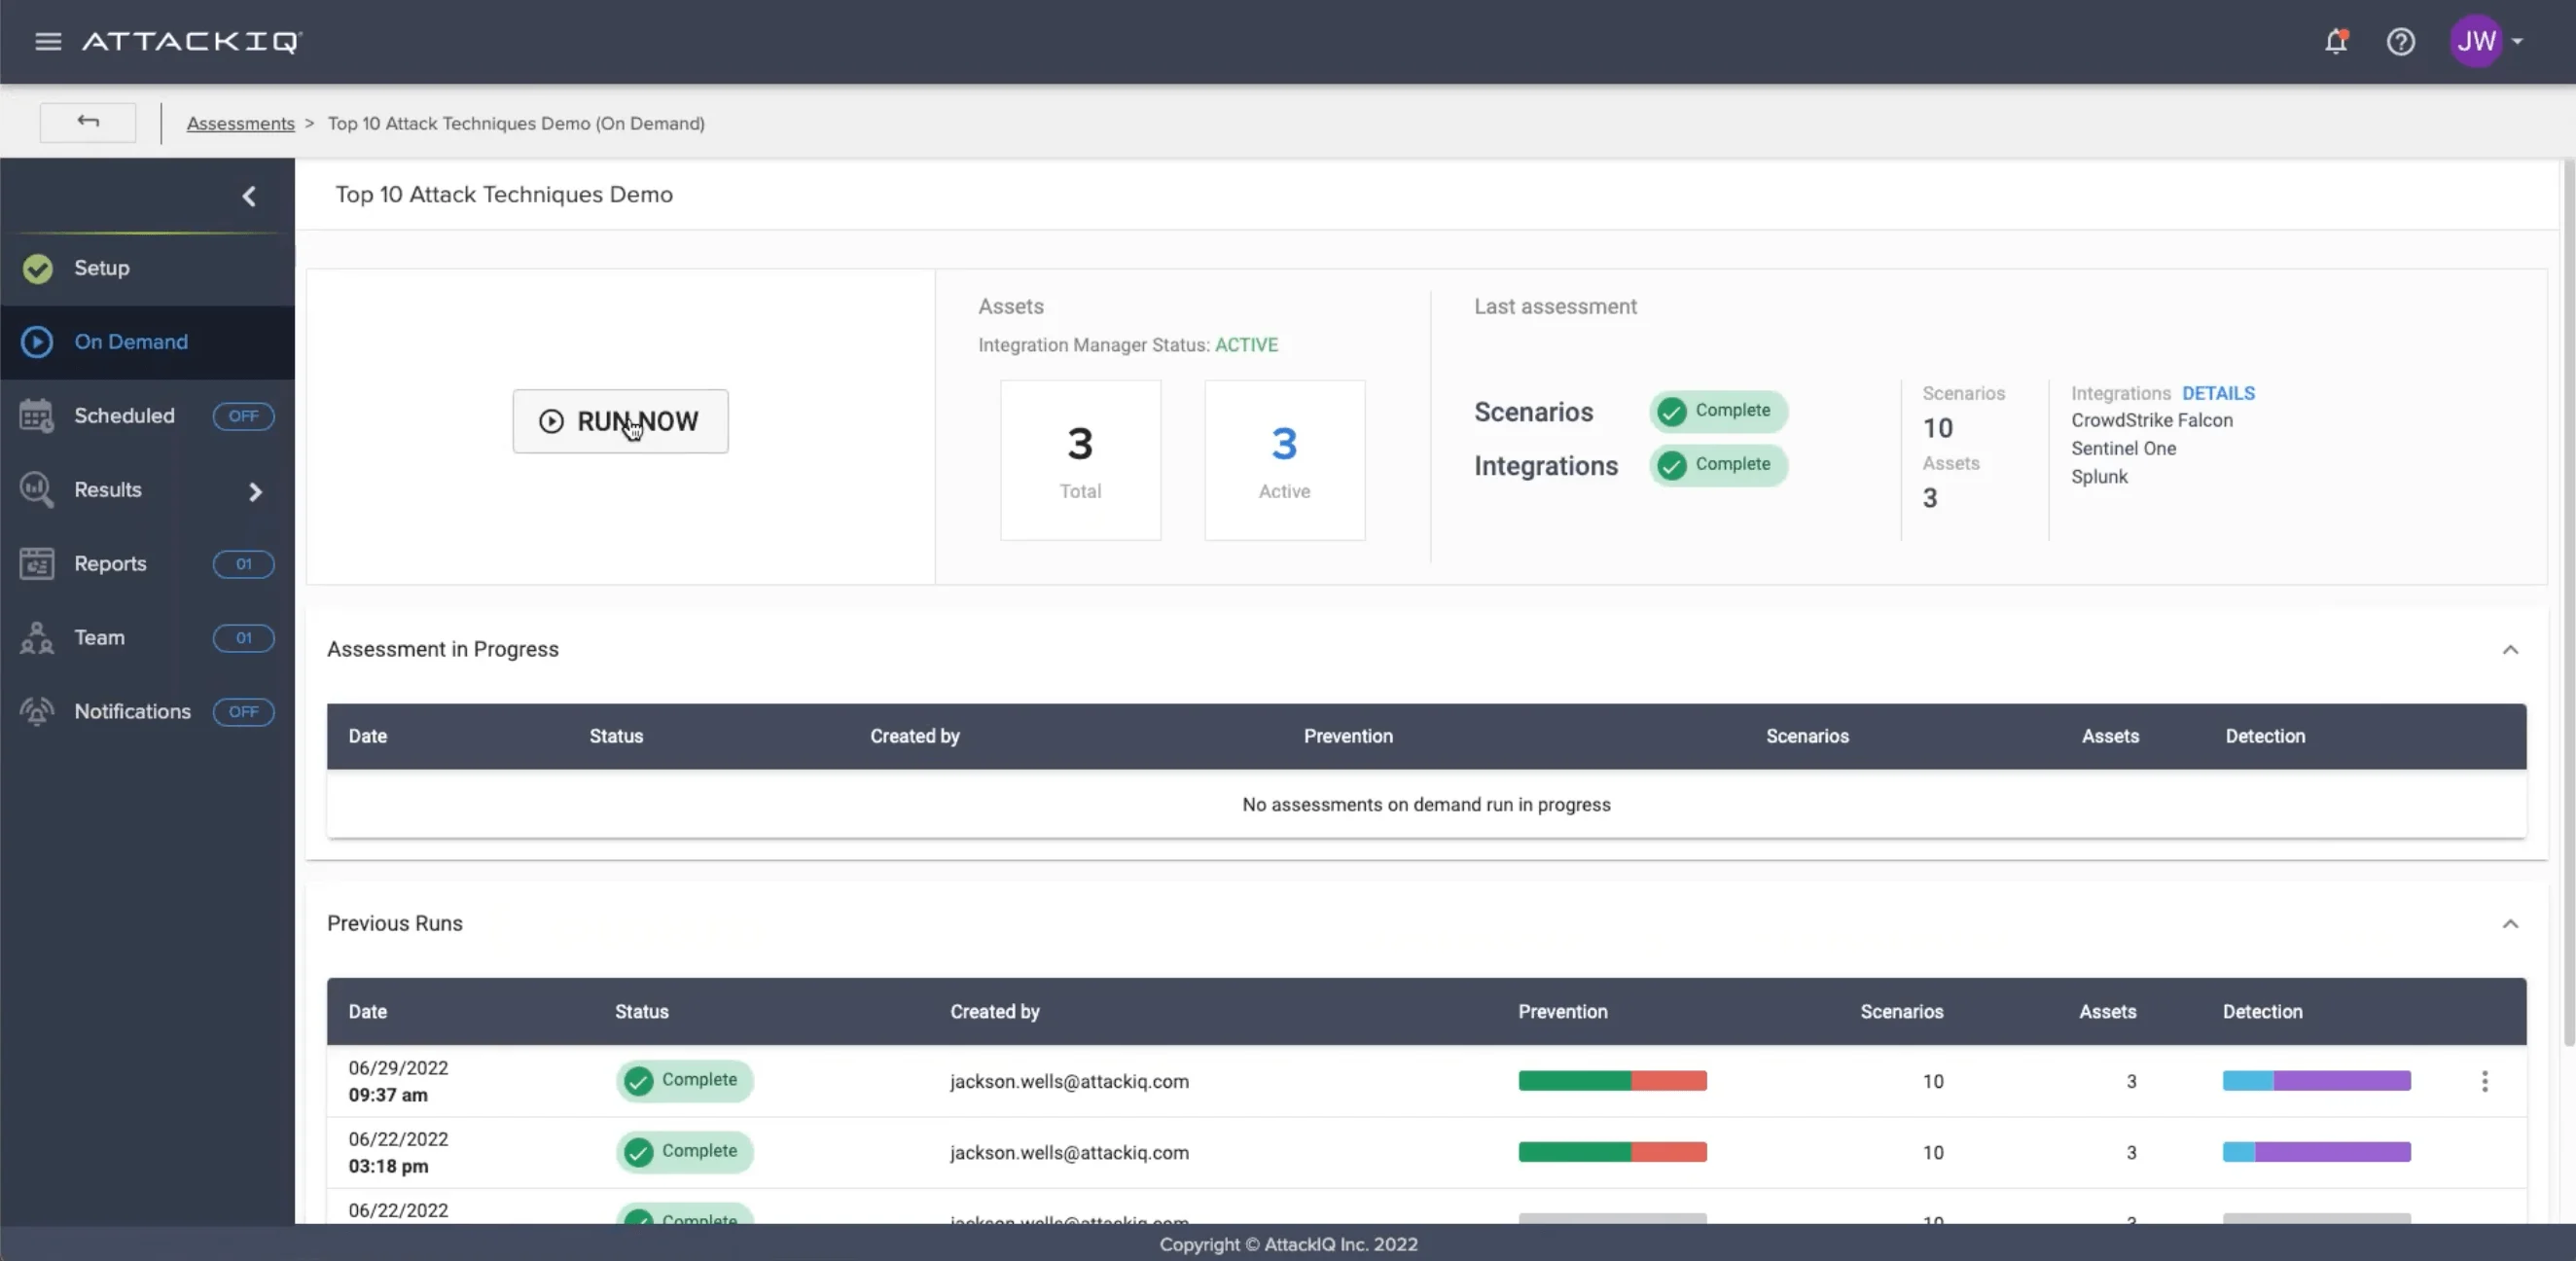Click the Scenarios Complete status badge
Screen dimensions: 2576x1261
tap(1718, 411)
